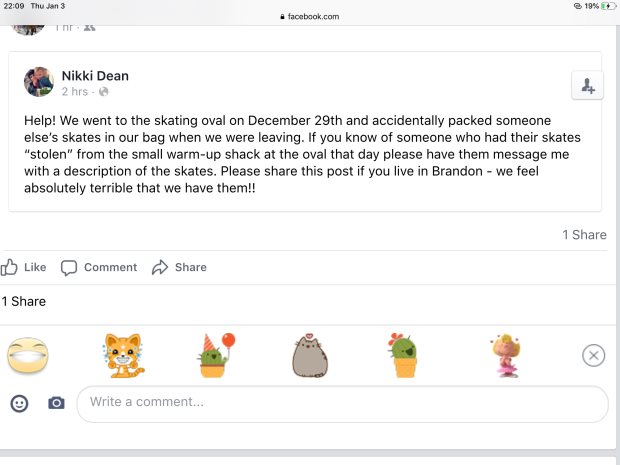
Task: Attach a photo using the camera icon
Action: (x=56, y=403)
